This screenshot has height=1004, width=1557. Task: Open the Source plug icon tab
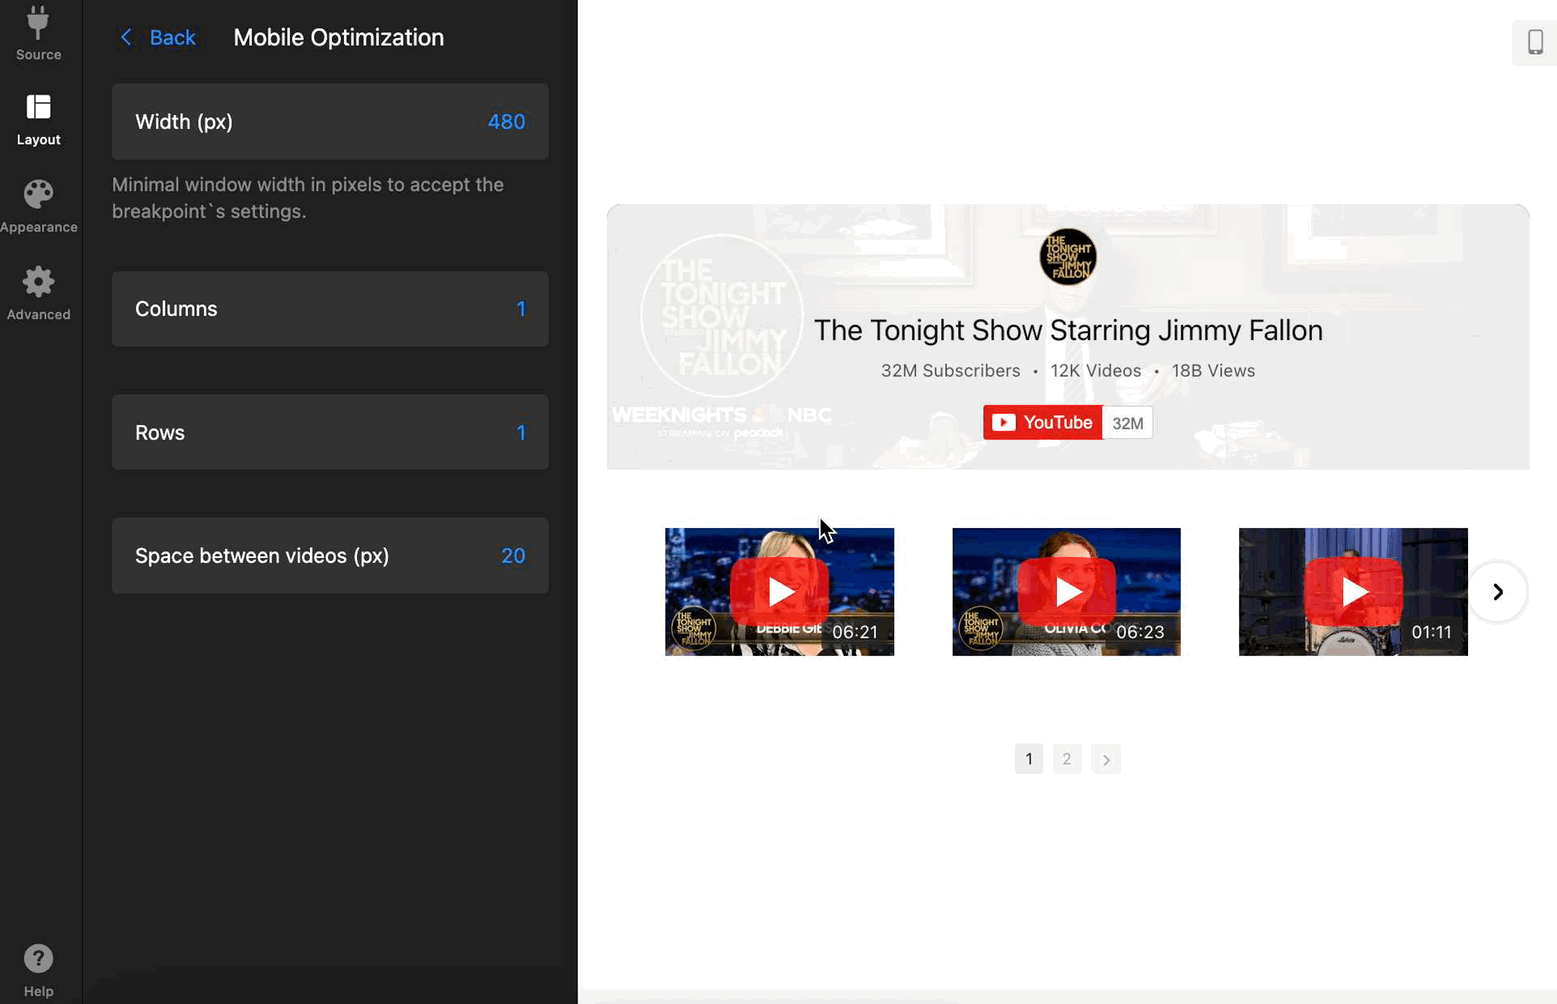click(x=38, y=33)
